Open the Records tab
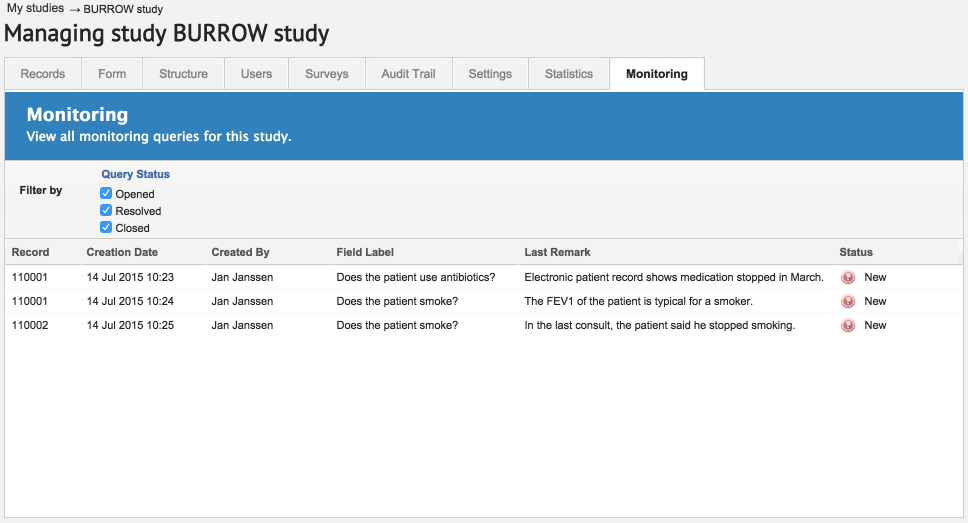The width and height of the screenshot is (968, 523). [x=43, y=74]
